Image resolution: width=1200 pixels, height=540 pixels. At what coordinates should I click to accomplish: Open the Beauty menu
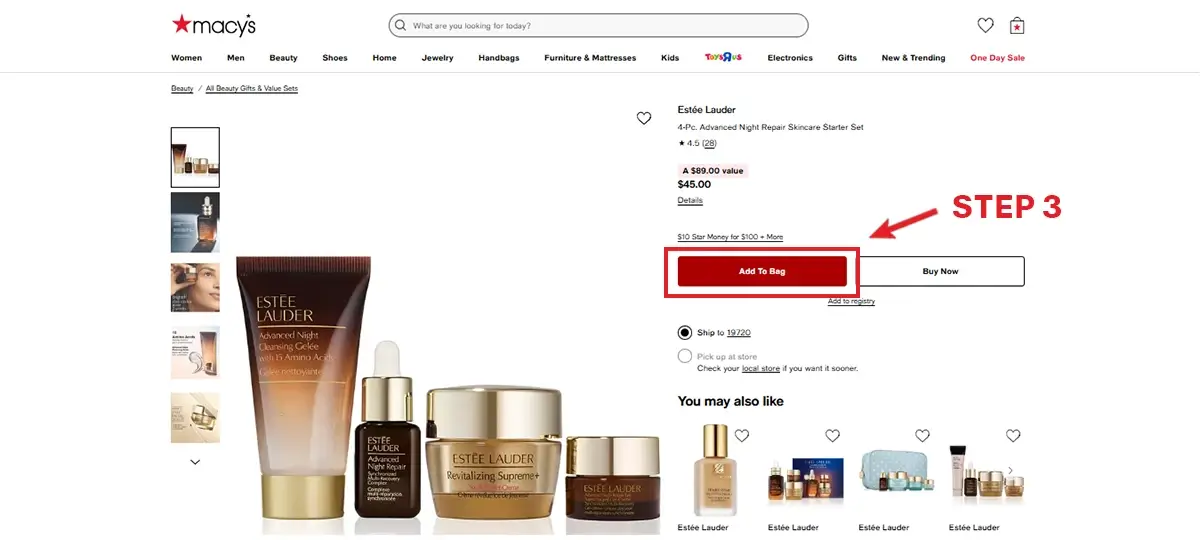tap(283, 58)
